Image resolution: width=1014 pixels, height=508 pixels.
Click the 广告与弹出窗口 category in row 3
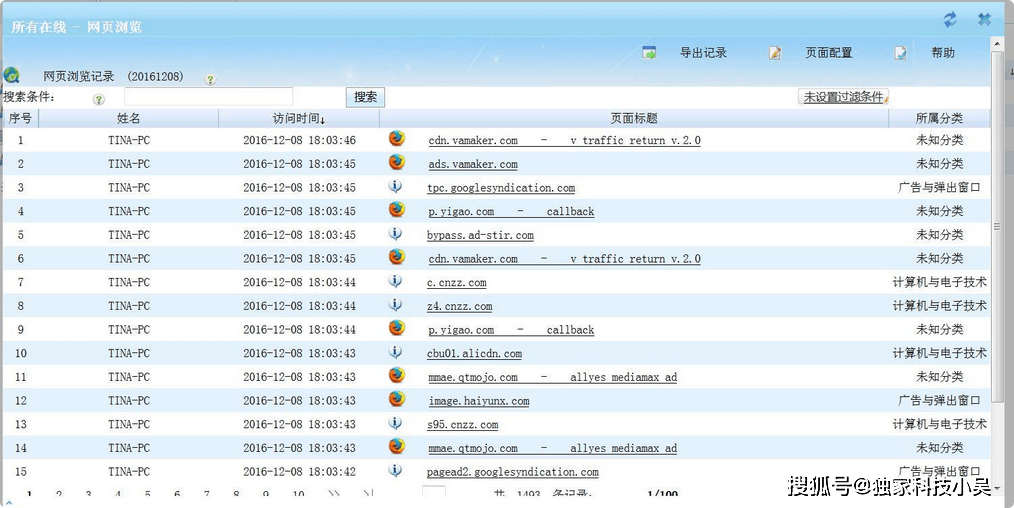pos(939,187)
